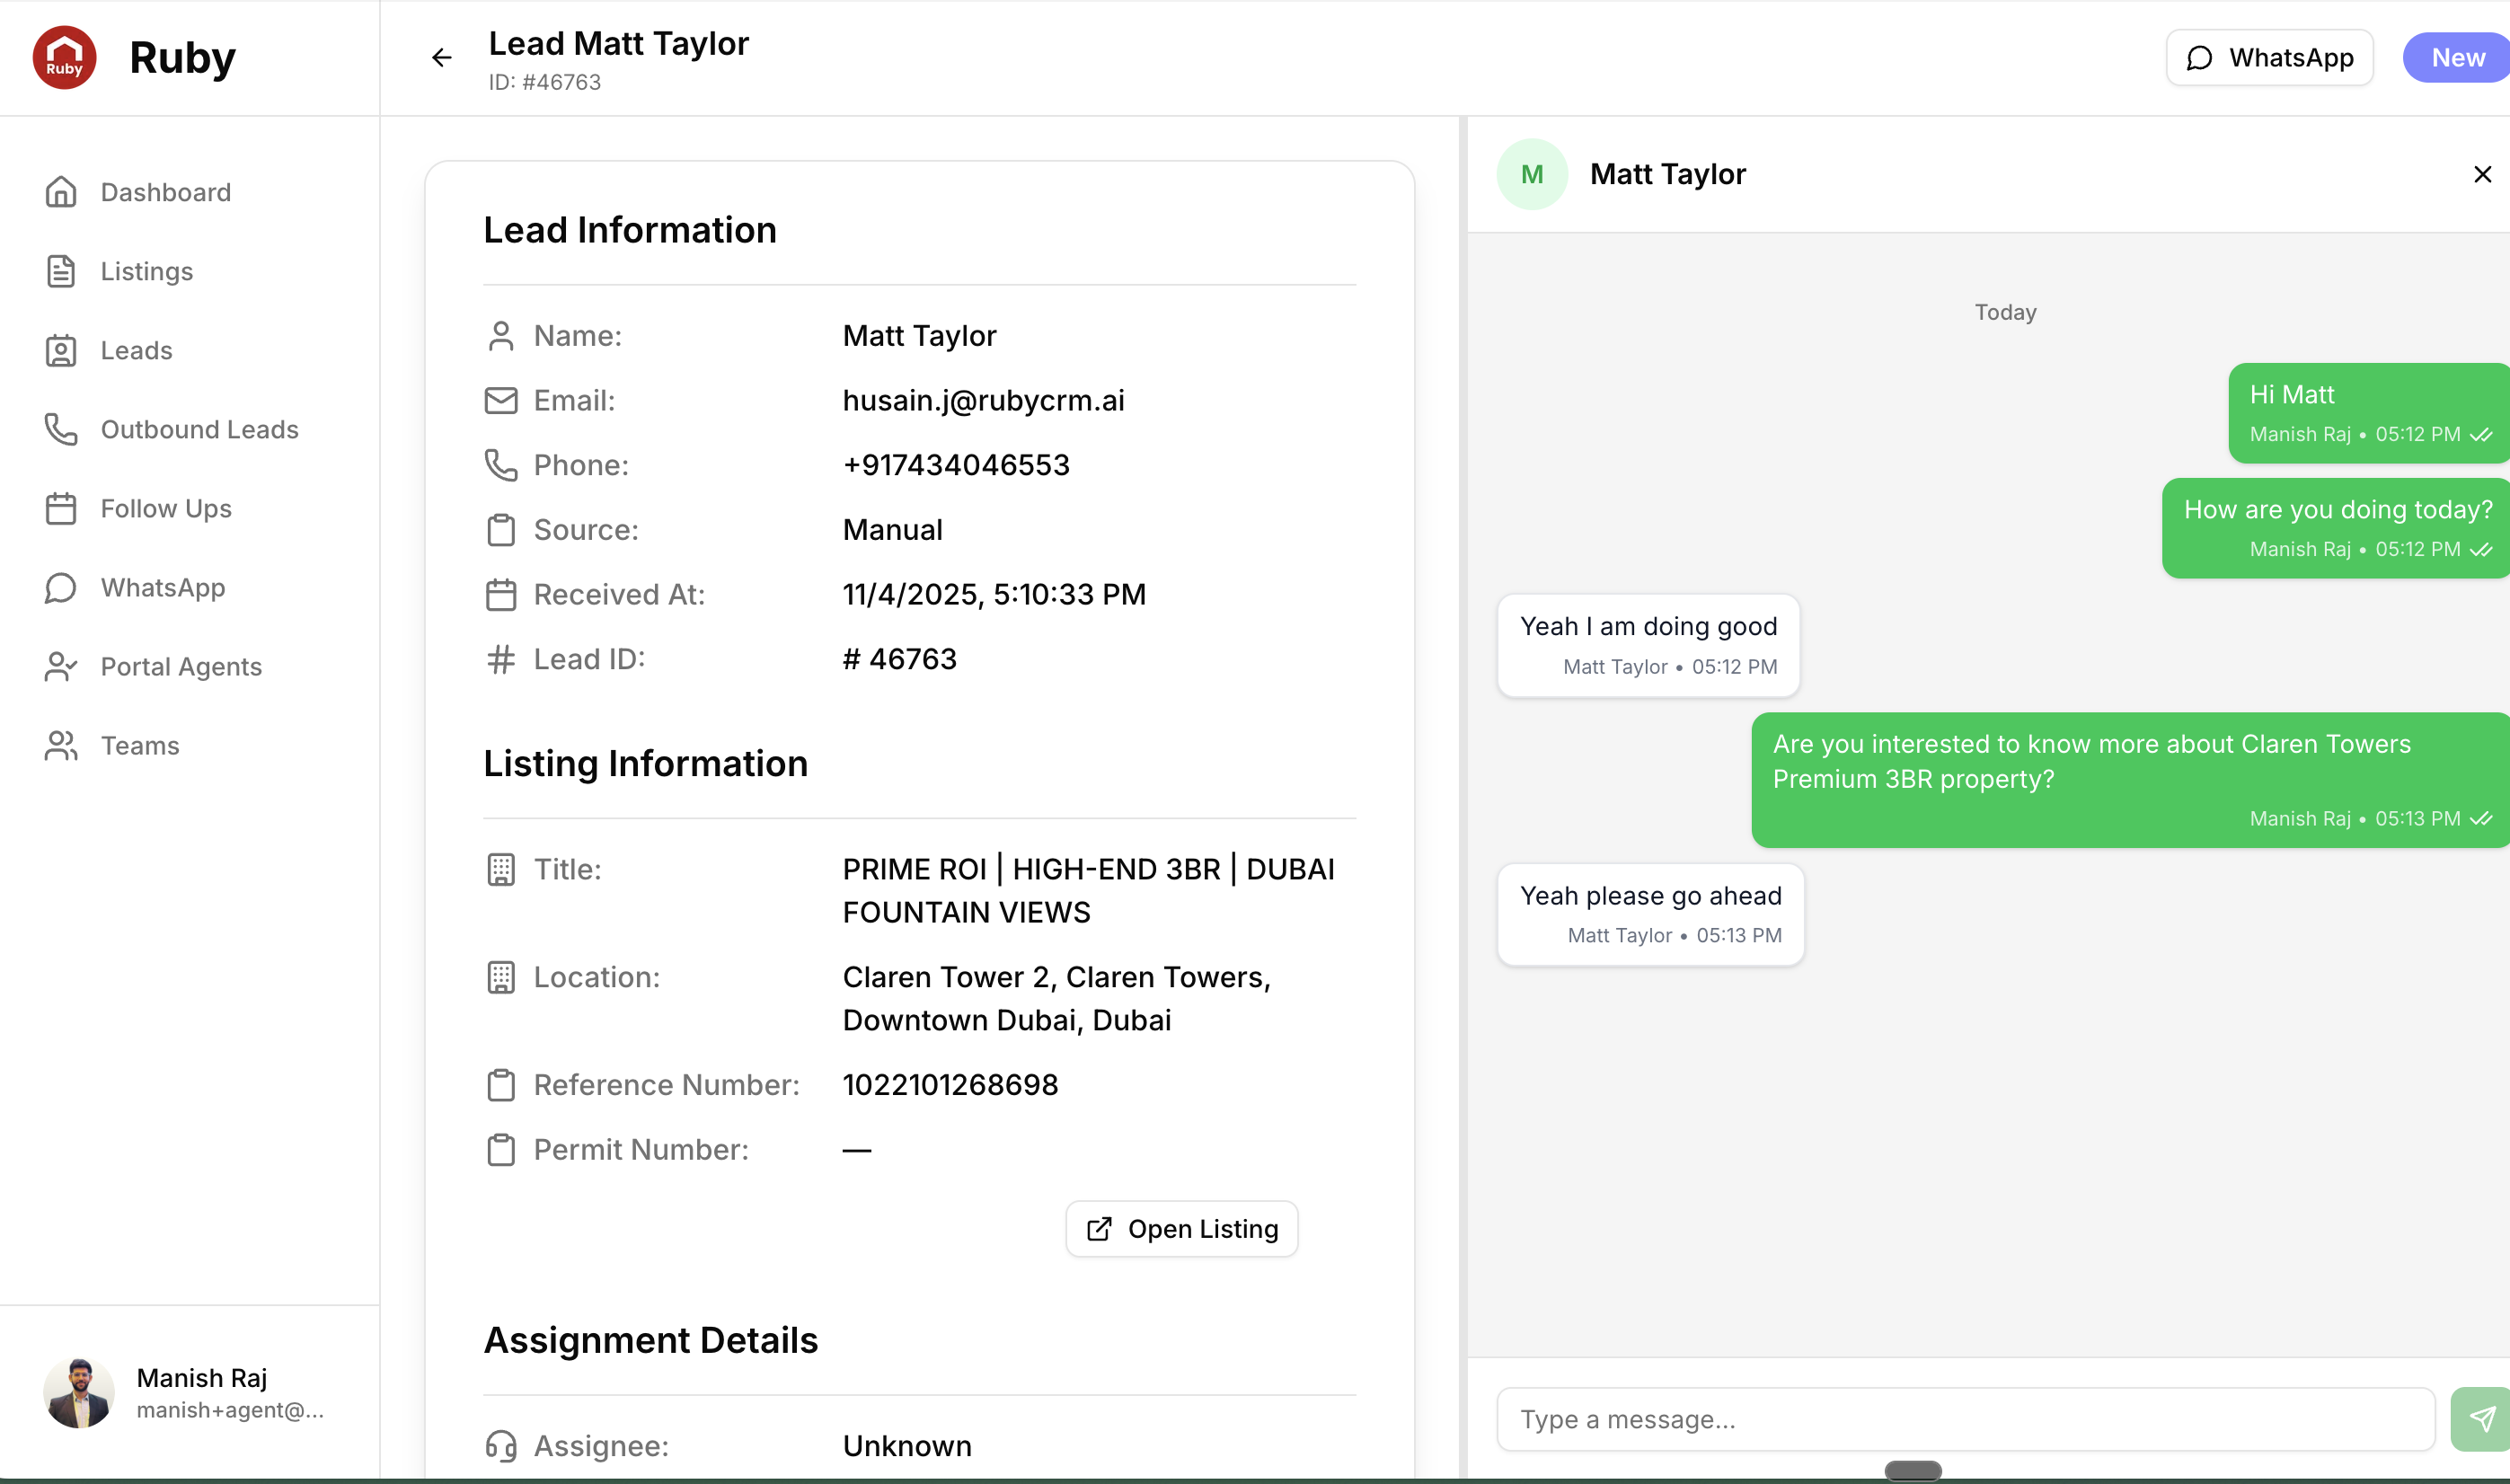Image resolution: width=2510 pixels, height=1484 pixels.
Task: Click the Portal Agents user-check icon
Action: click(61, 667)
